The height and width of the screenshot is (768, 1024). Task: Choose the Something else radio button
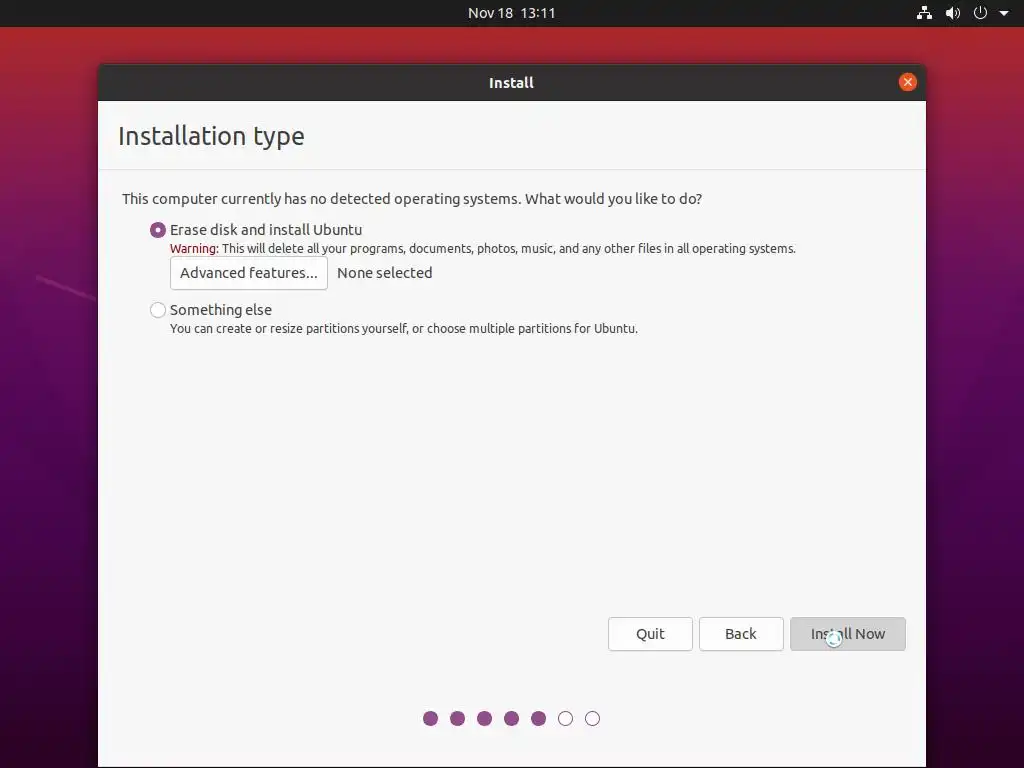coord(157,310)
